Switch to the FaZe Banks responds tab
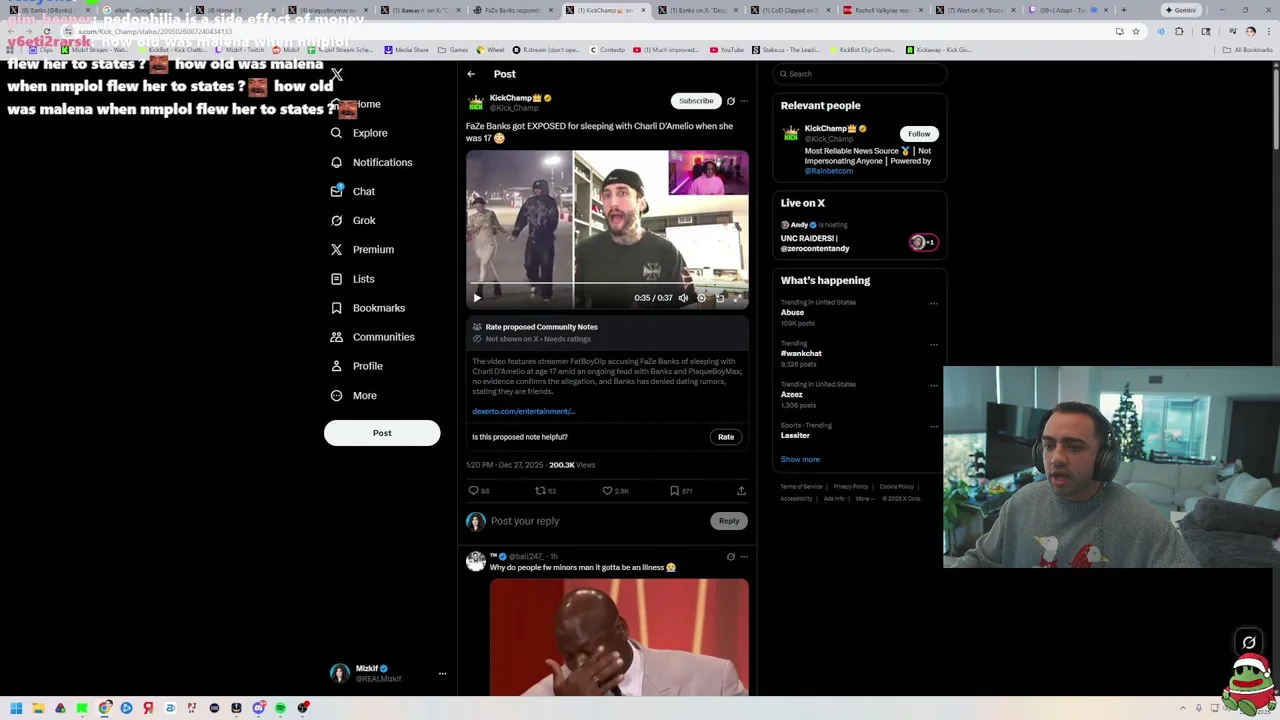 512,10
